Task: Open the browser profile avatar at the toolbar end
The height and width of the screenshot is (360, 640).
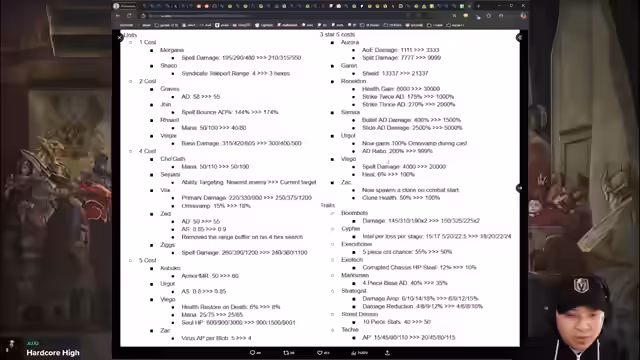Action: 523,16
